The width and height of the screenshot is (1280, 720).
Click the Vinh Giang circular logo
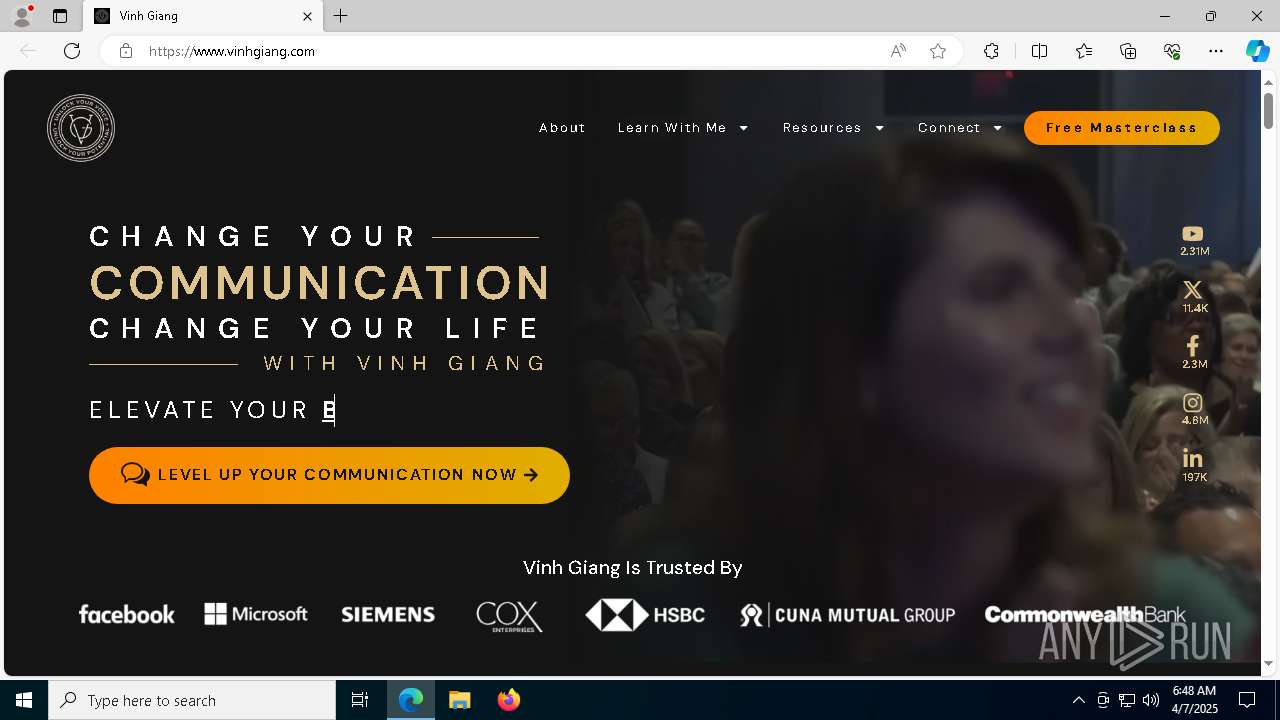pyautogui.click(x=81, y=128)
